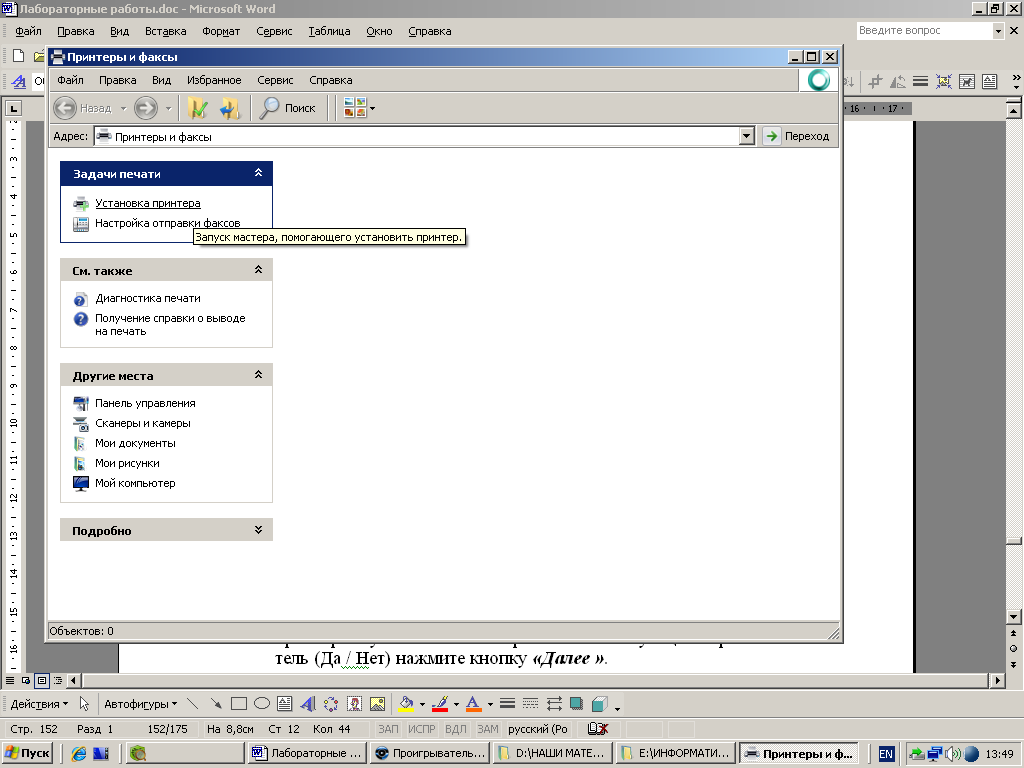Open Таблица menu in Word
Image resolution: width=1024 pixels, height=768 pixels.
329,31
